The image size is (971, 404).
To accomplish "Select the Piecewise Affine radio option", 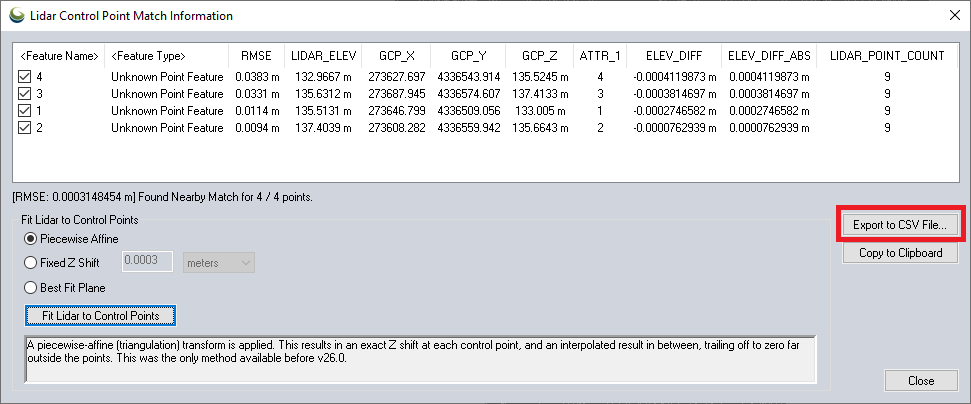I will [33, 239].
